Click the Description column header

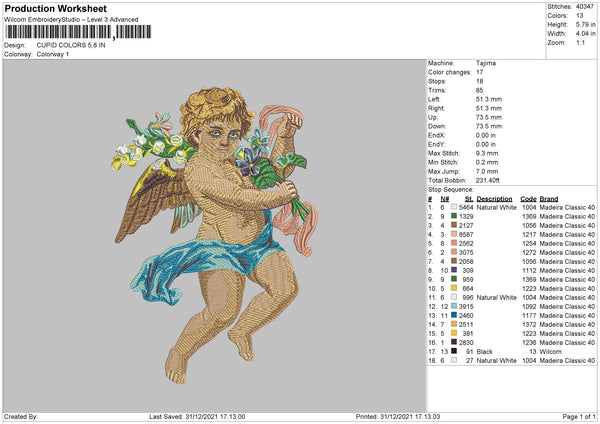click(494, 199)
